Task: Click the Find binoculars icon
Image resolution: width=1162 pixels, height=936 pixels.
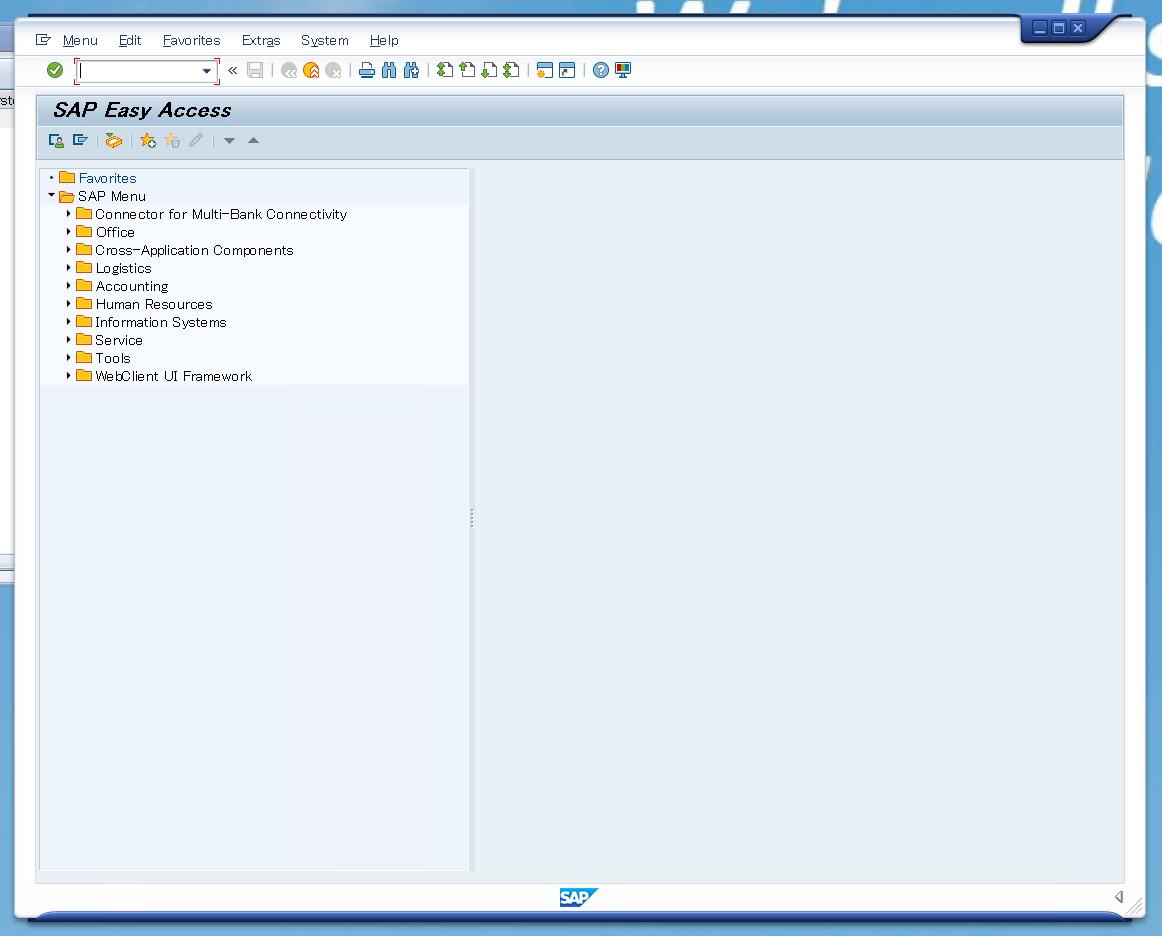Action: [389, 70]
